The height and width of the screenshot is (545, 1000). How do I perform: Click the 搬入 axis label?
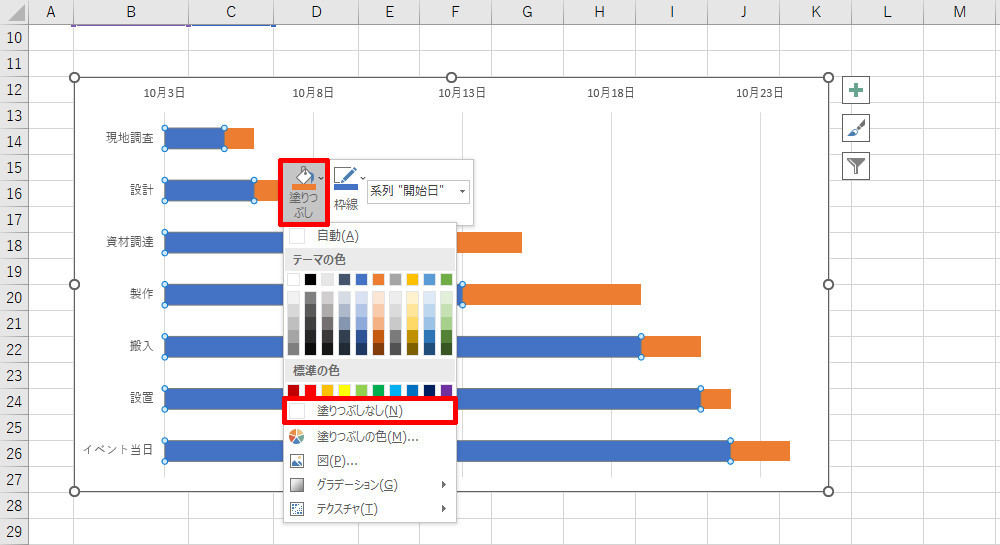click(x=142, y=346)
